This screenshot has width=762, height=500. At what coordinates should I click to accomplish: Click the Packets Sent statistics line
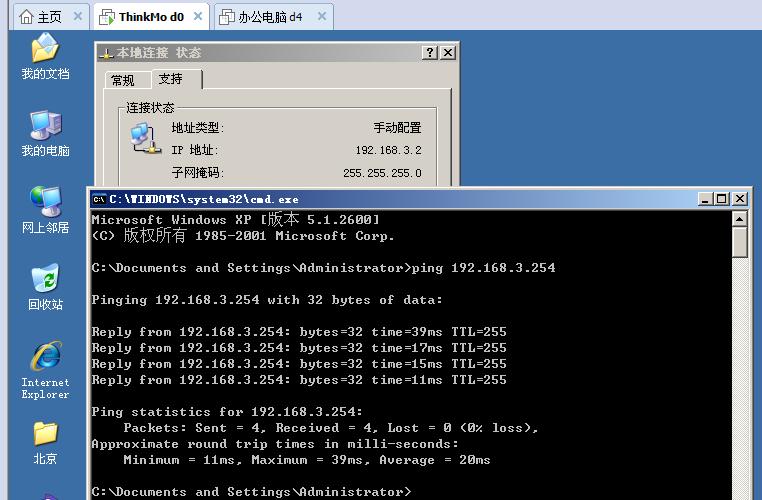330,428
